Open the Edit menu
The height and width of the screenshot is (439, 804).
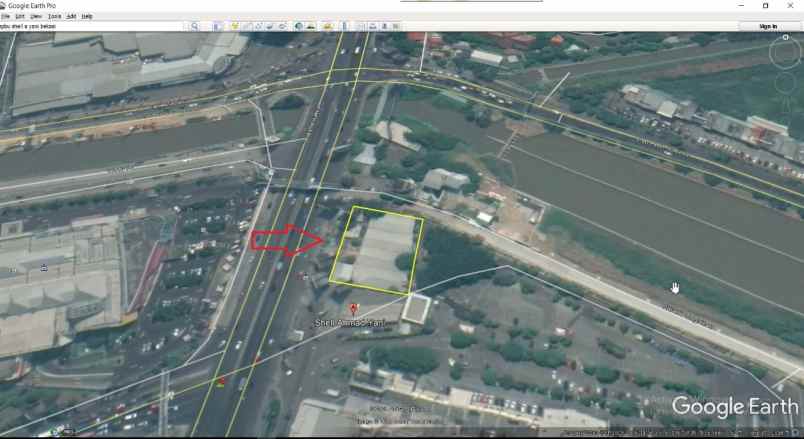20,16
